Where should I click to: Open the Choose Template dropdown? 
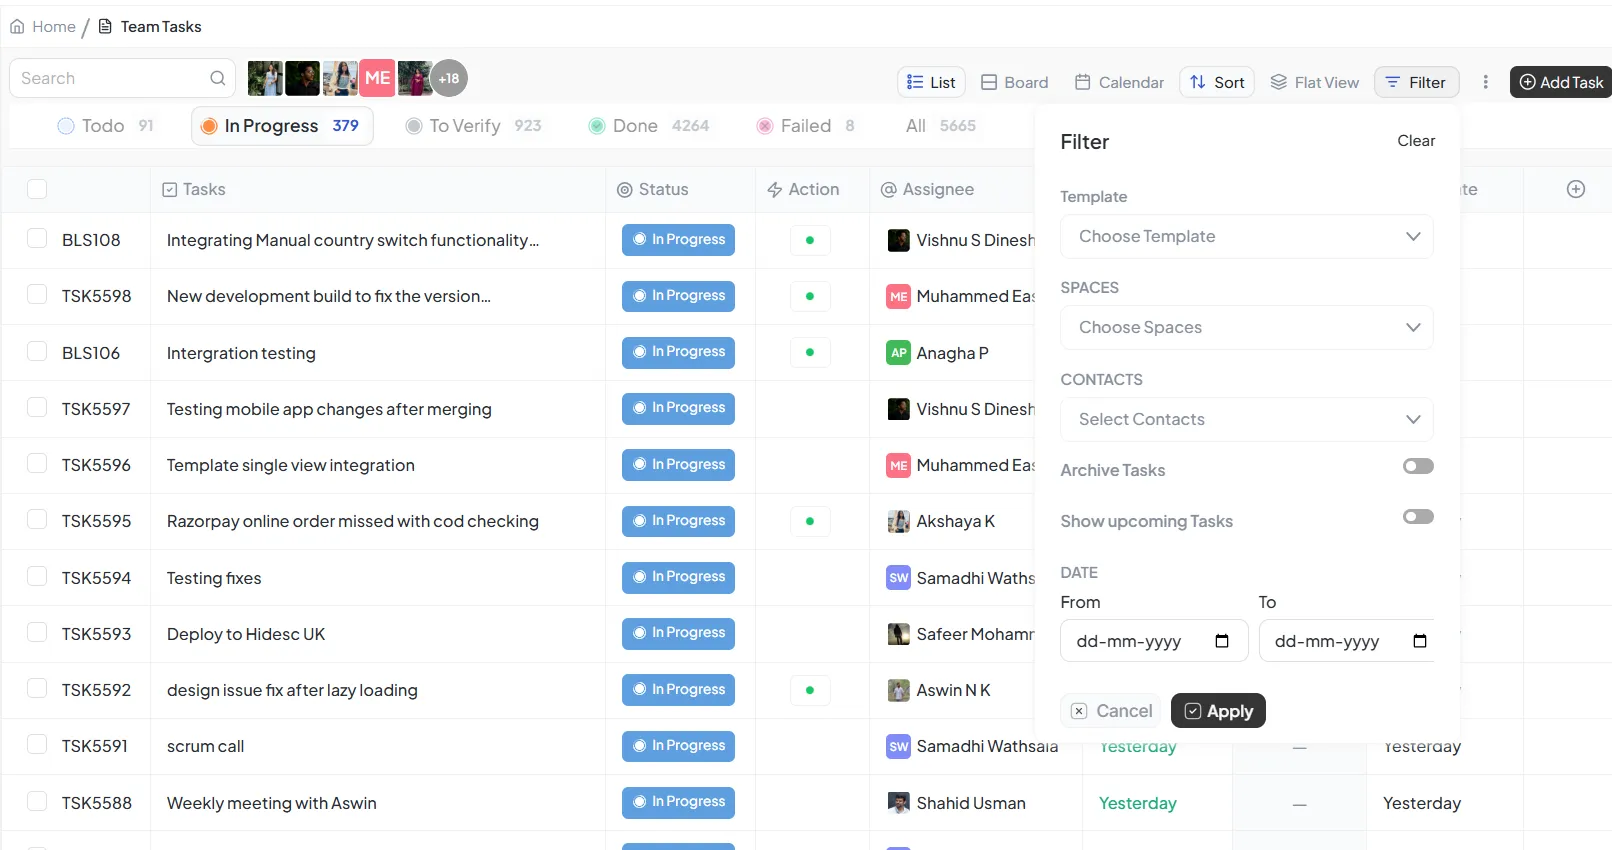1246,237
